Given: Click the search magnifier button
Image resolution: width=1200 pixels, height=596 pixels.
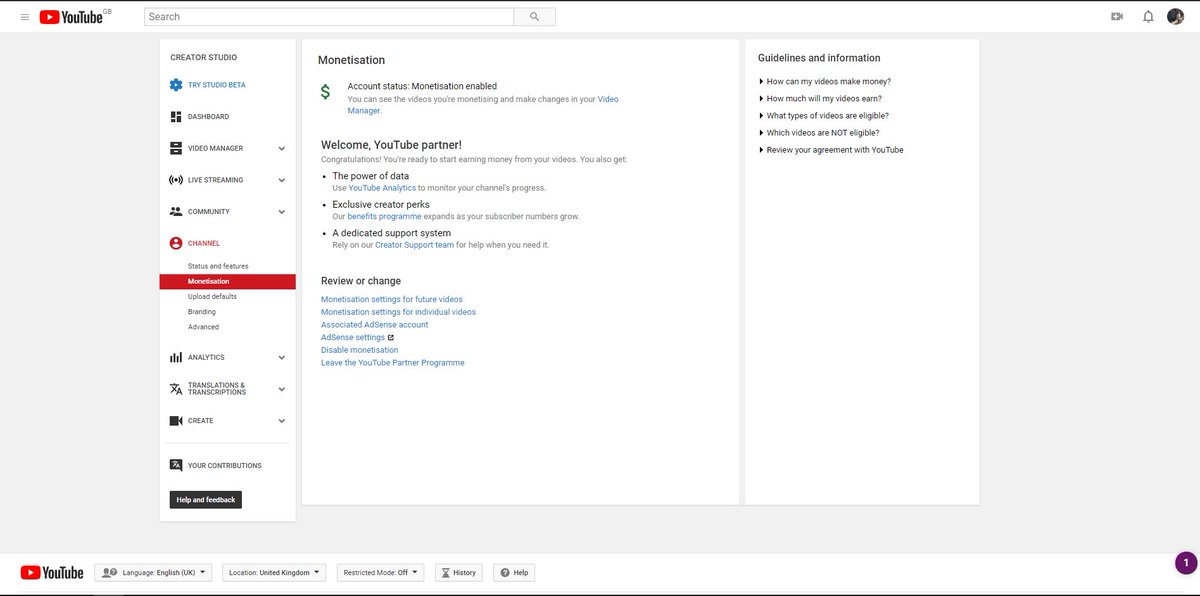Looking at the screenshot, I should (x=534, y=17).
